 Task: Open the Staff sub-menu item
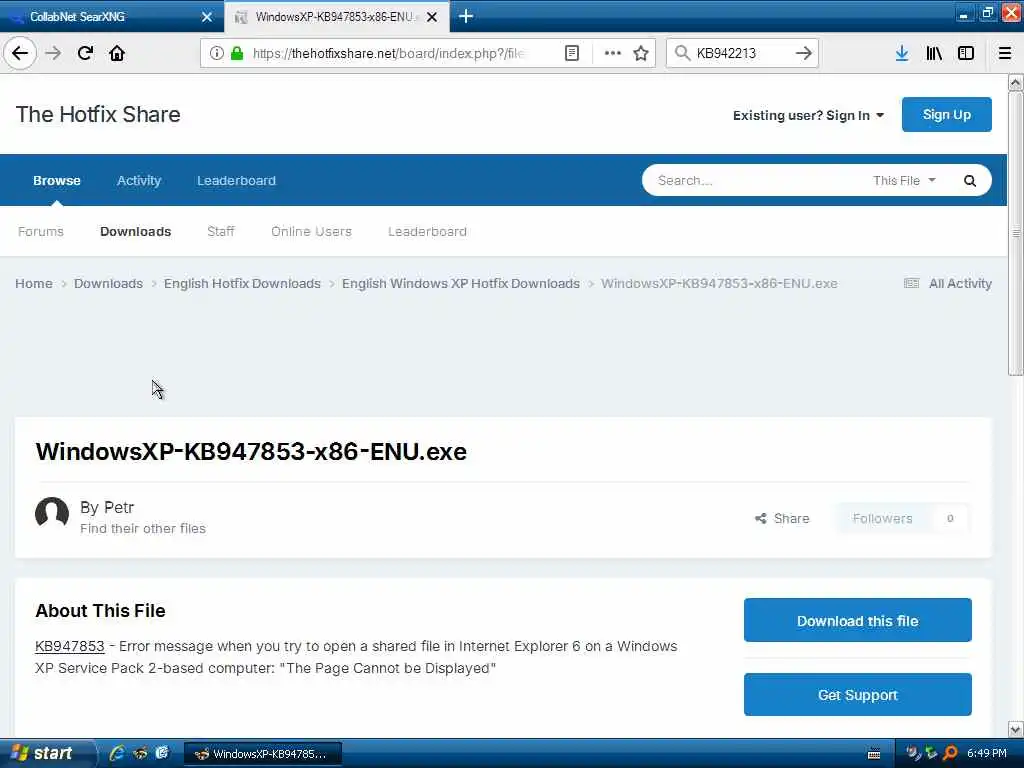pyautogui.click(x=220, y=232)
